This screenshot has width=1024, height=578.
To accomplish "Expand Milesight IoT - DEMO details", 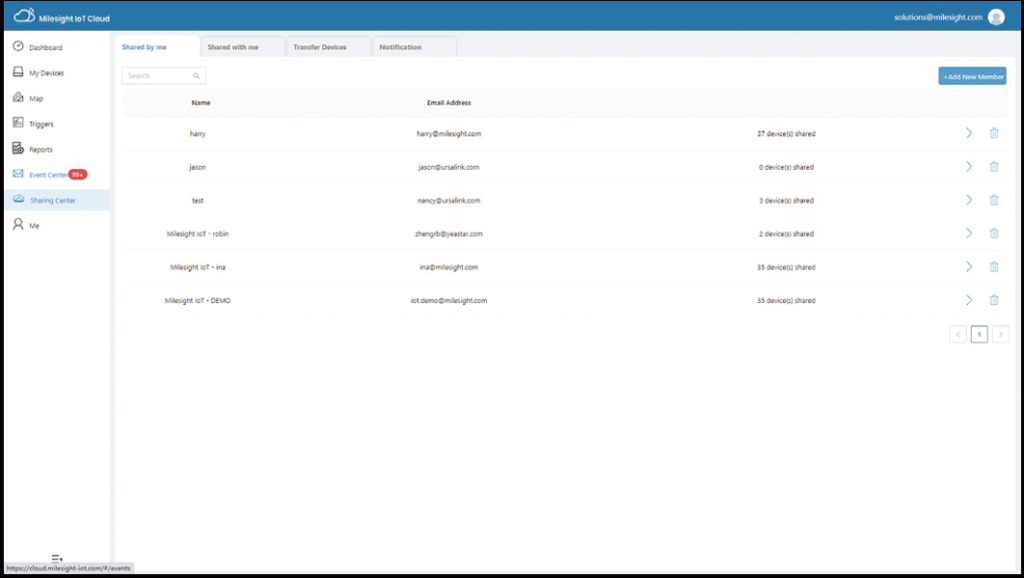I will (969, 300).
